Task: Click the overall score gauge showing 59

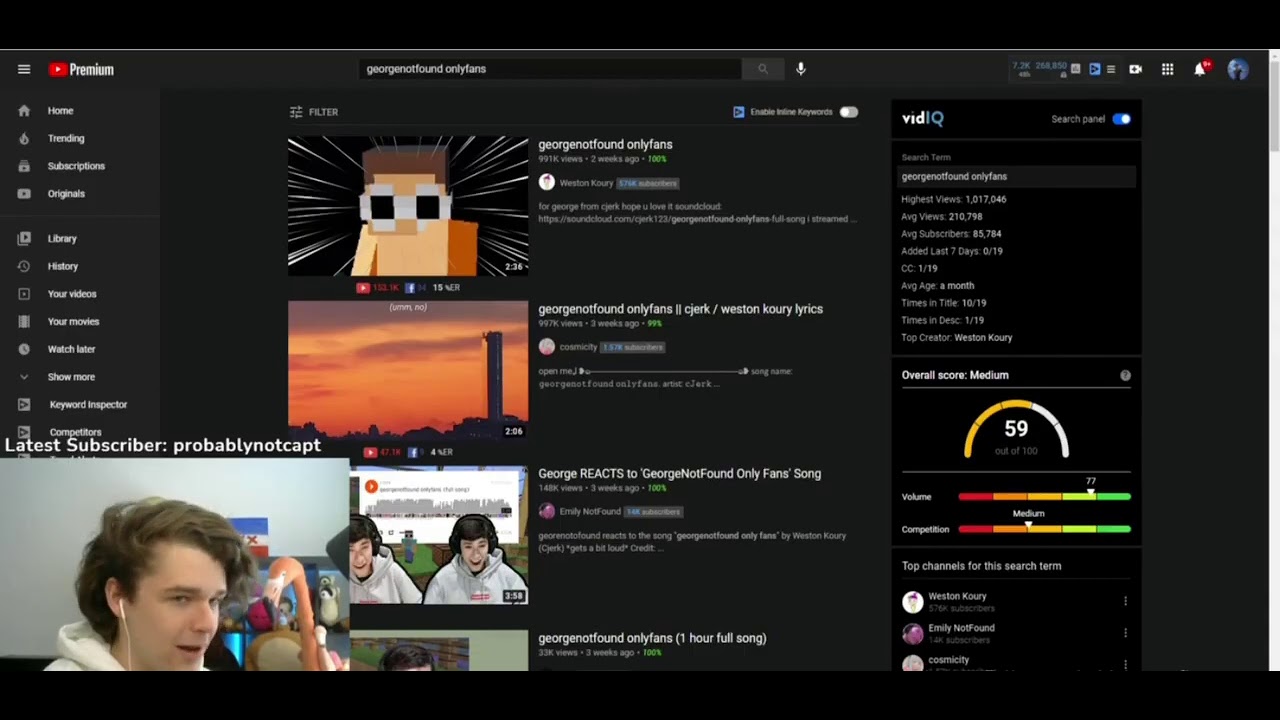Action: 1016,430
